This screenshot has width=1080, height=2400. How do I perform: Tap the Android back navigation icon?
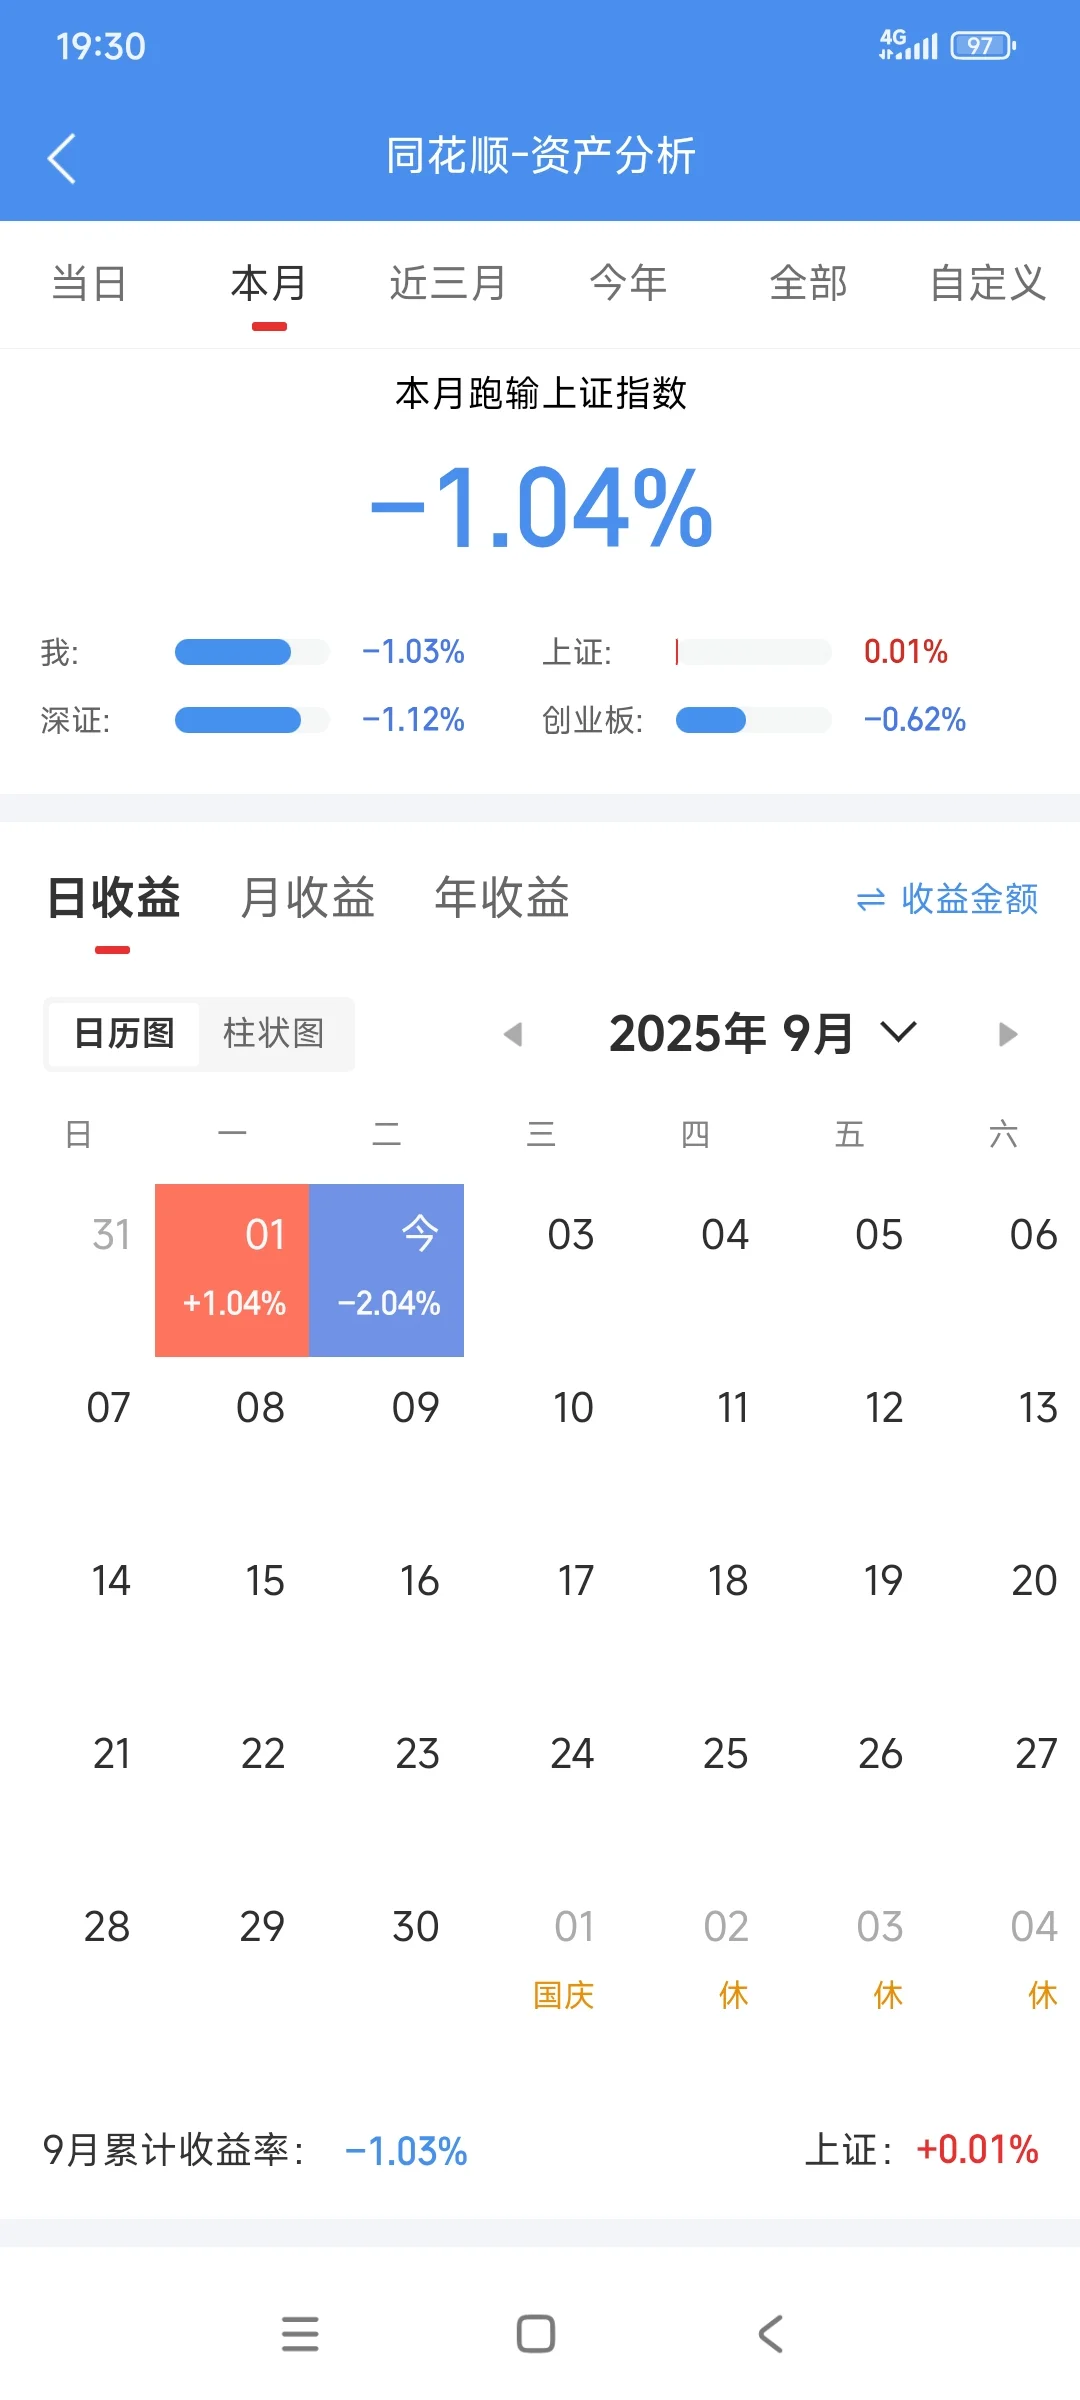(770, 2334)
